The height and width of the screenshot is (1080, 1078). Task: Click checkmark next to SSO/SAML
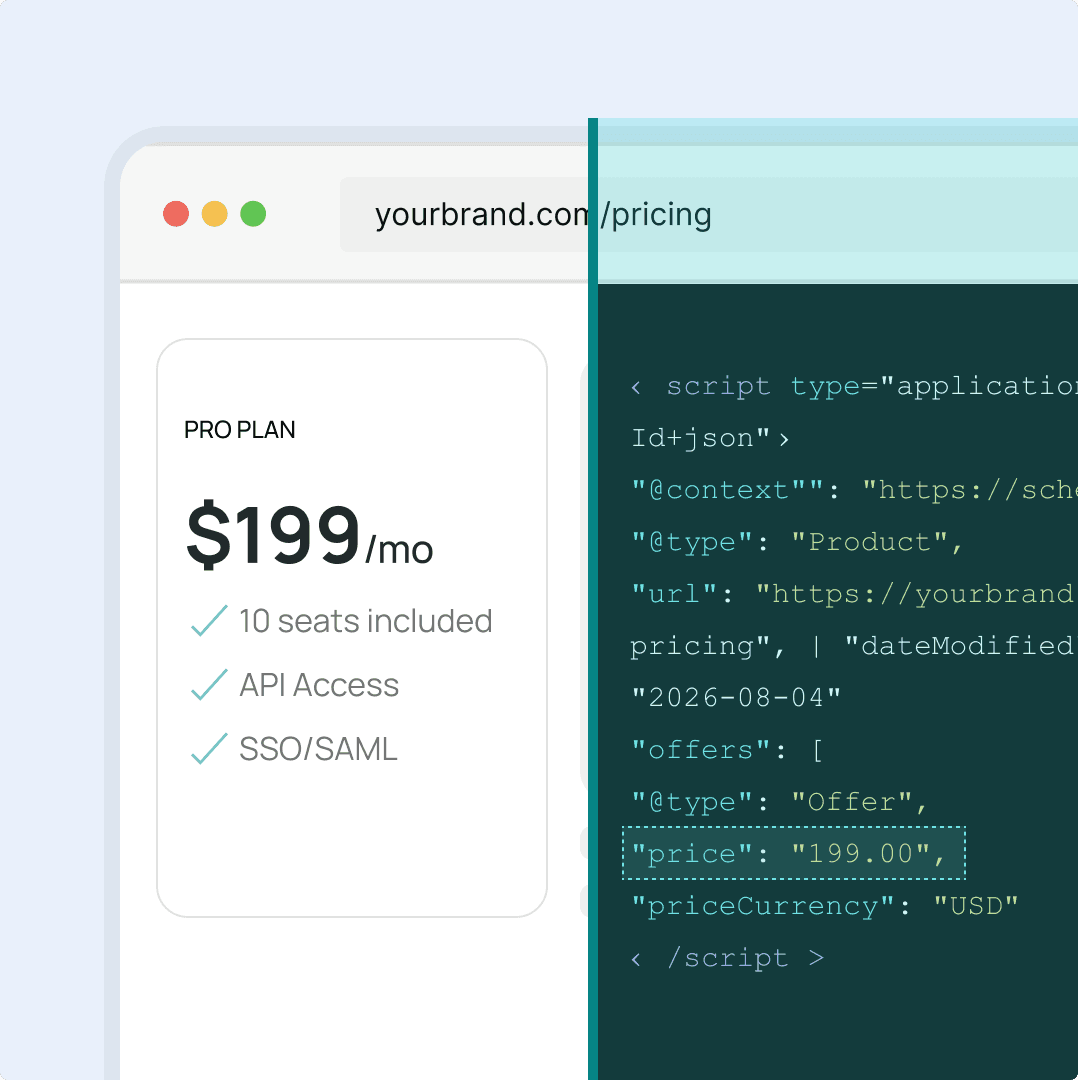209,749
